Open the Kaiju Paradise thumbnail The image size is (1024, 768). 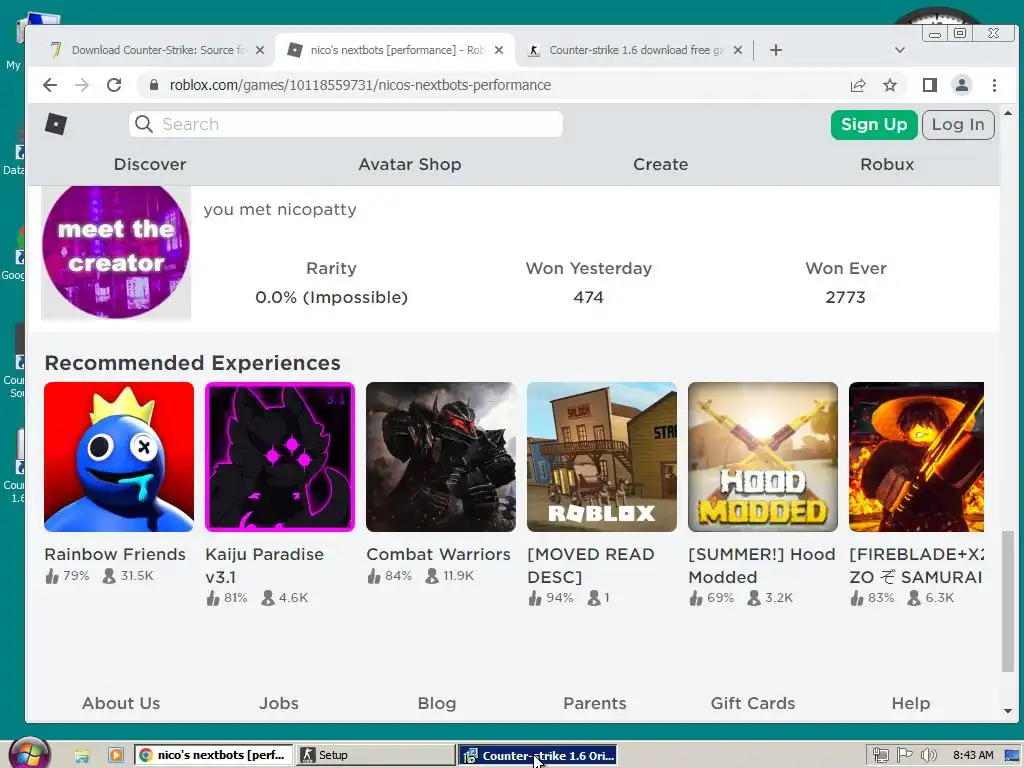[x=280, y=456]
